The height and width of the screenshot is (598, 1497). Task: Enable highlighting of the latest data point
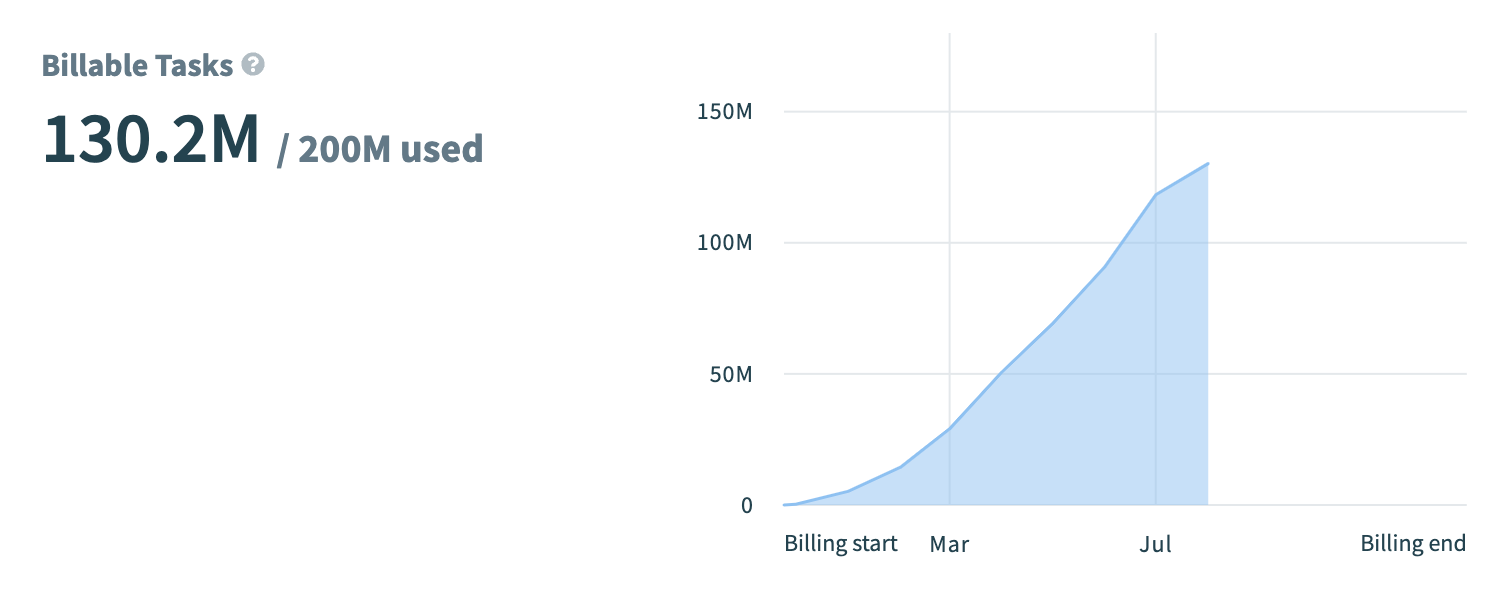pyautogui.click(x=1207, y=162)
